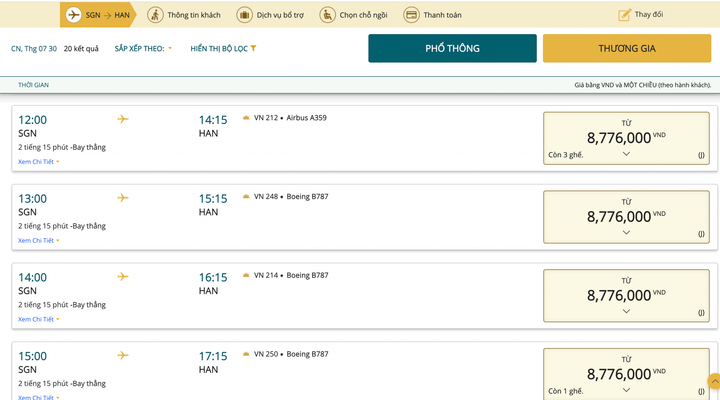Click the filter funnel icon

(254, 48)
